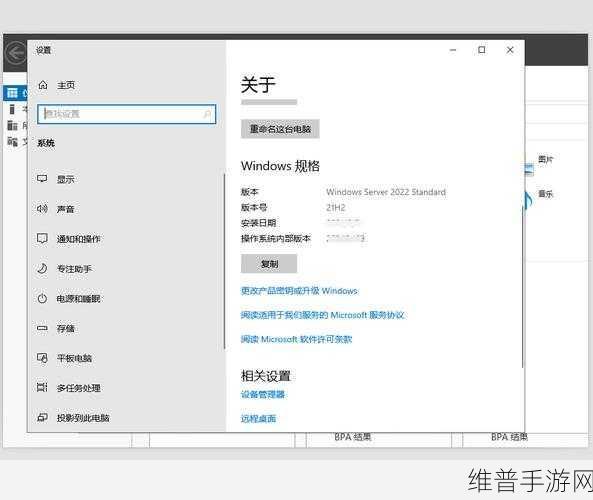Click the 系统 section header
This screenshot has width=593, height=500.
pyautogui.click(x=46, y=143)
